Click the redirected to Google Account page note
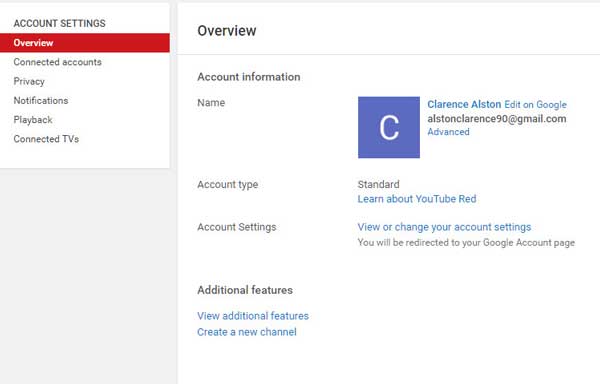The image size is (600, 384). pos(466,243)
